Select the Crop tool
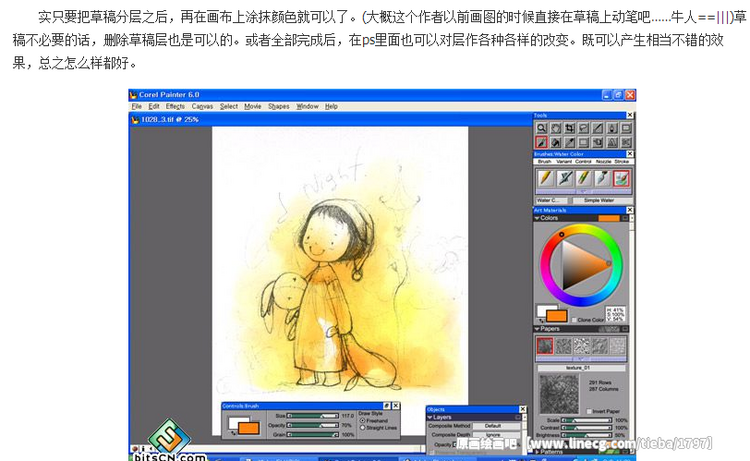The height and width of the screenshot is (461, 750). click(569, 128)
